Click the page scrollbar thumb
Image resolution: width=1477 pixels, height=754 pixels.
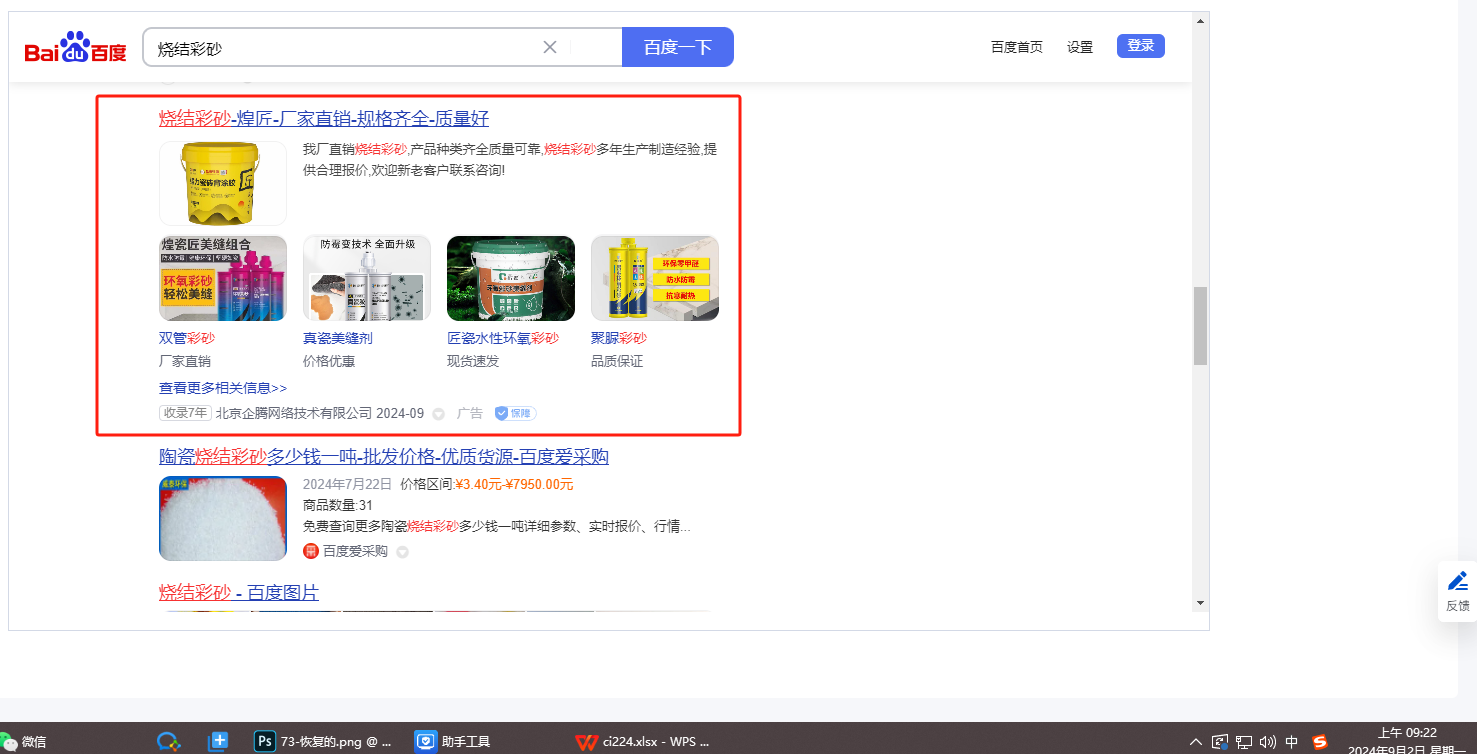(x=1200, y=326)
